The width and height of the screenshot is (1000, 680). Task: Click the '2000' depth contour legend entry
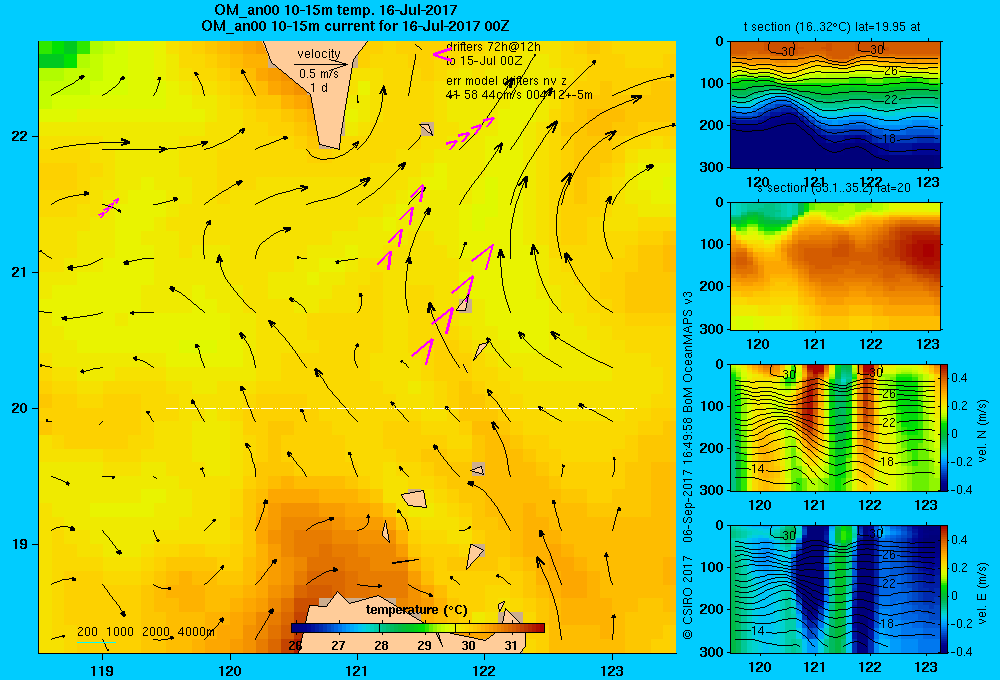click(x=156, y=632)
